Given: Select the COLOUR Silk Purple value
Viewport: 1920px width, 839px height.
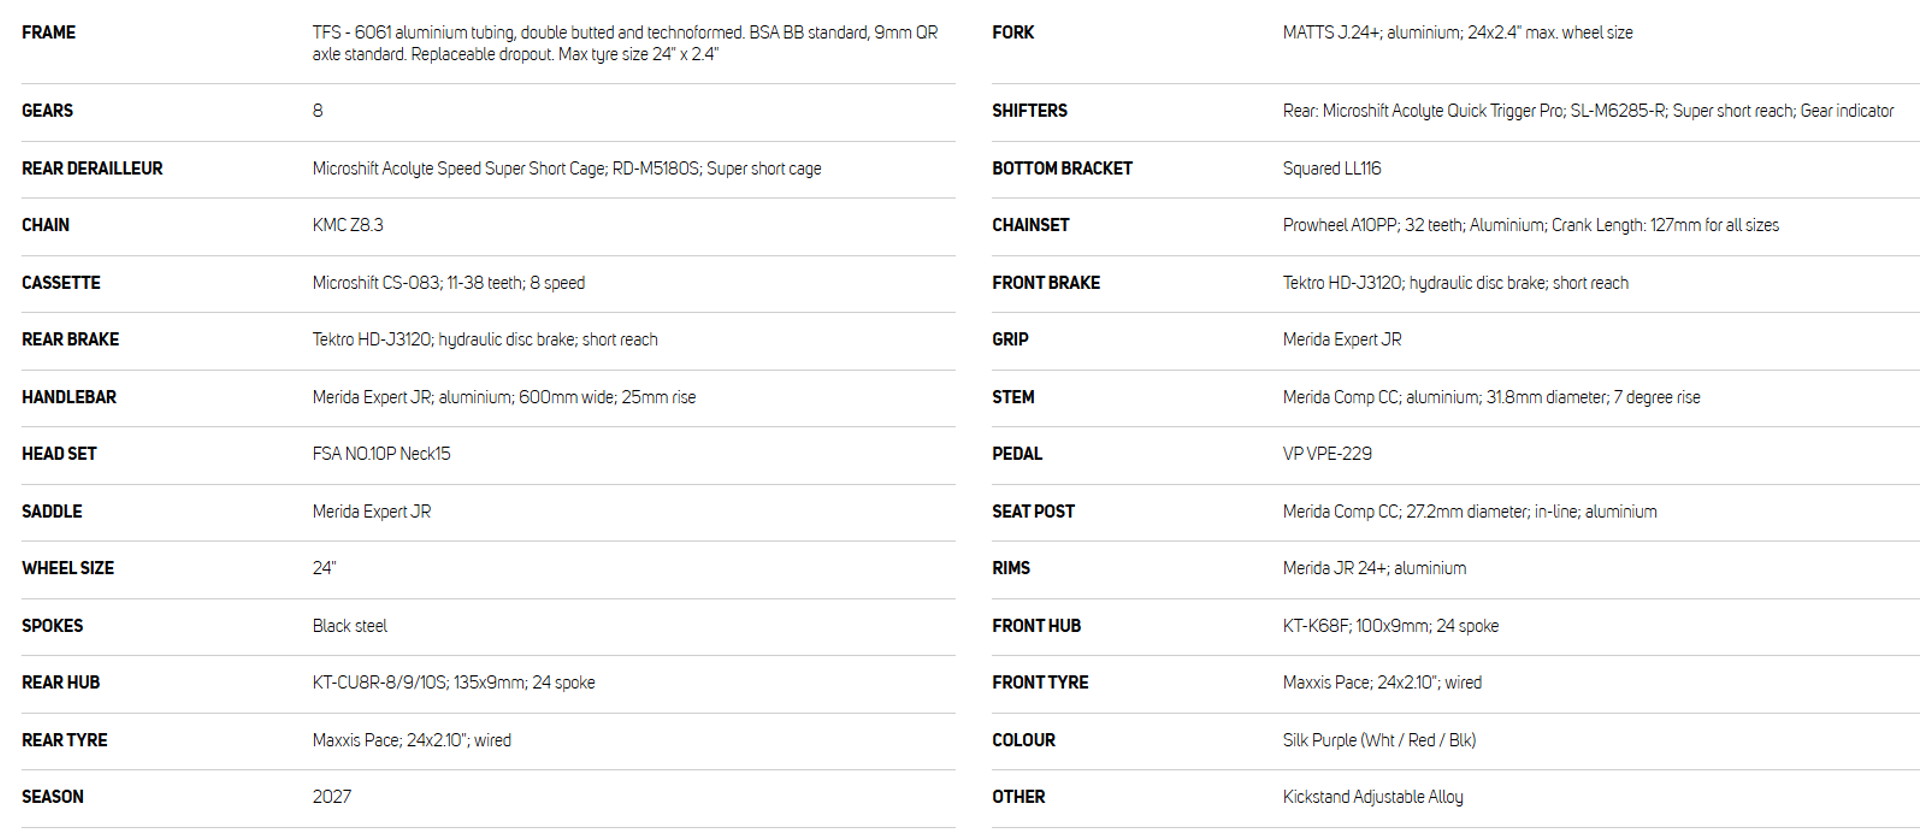Looking at the screenshot, I should click(1379, 740).
